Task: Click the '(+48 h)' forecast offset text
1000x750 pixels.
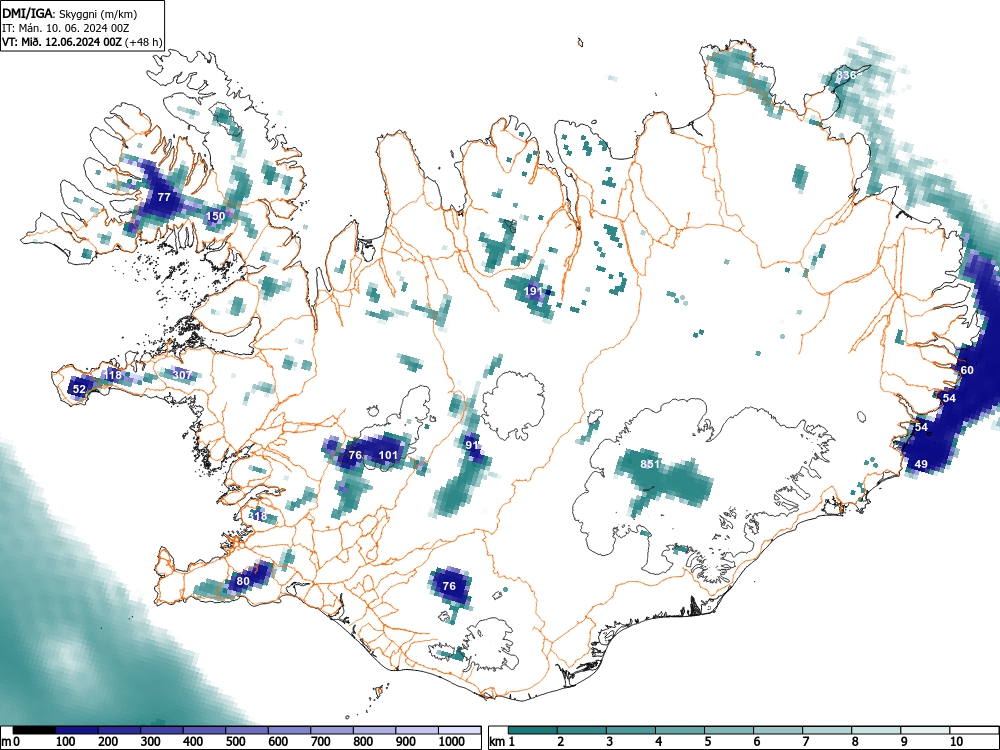Action: tap(145, 42)
